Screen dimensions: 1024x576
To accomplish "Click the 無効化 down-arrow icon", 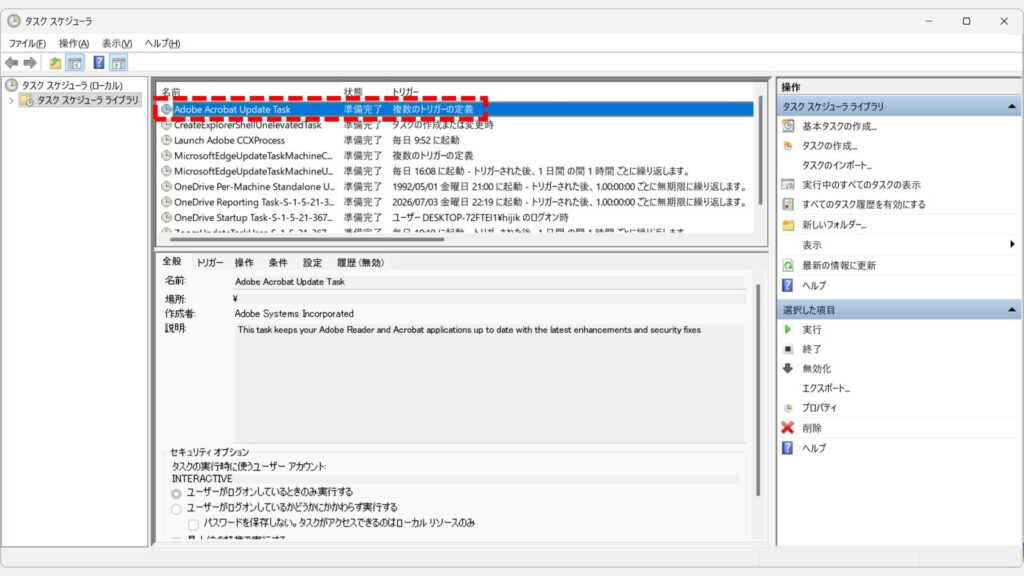I will pos(788,368).
